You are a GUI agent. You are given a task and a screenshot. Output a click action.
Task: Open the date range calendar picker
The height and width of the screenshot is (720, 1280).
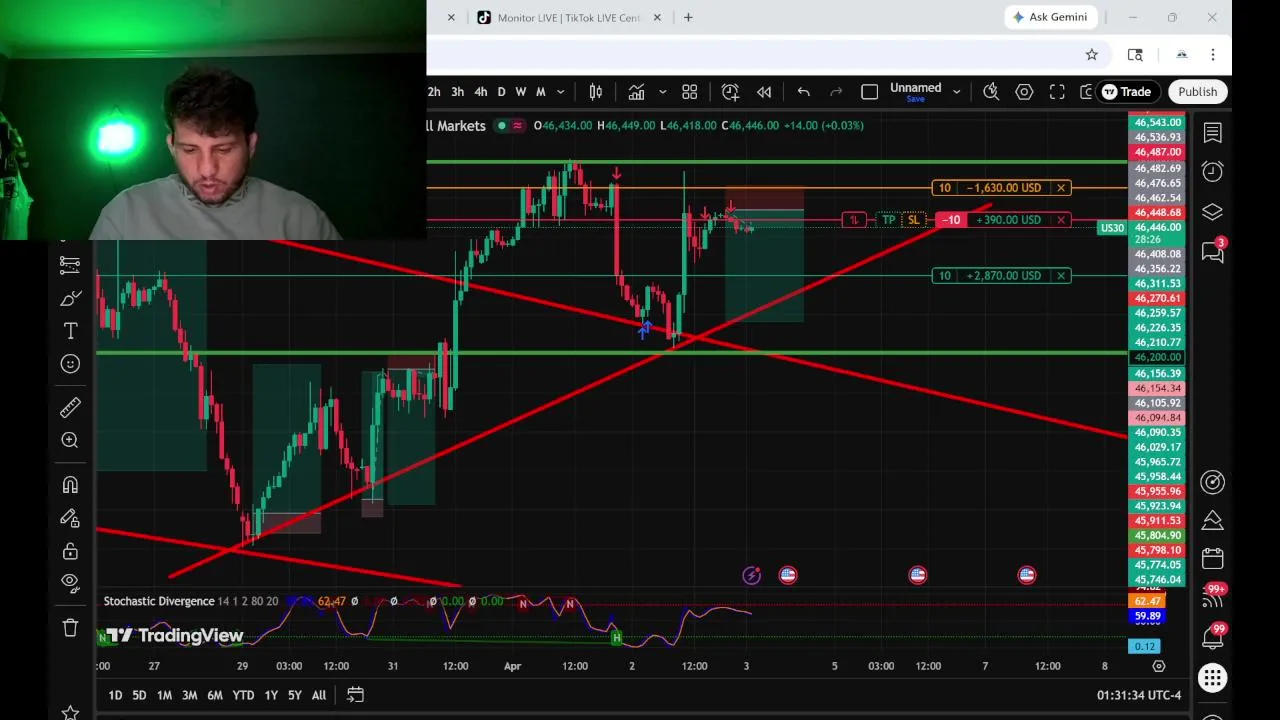point(355,694)
